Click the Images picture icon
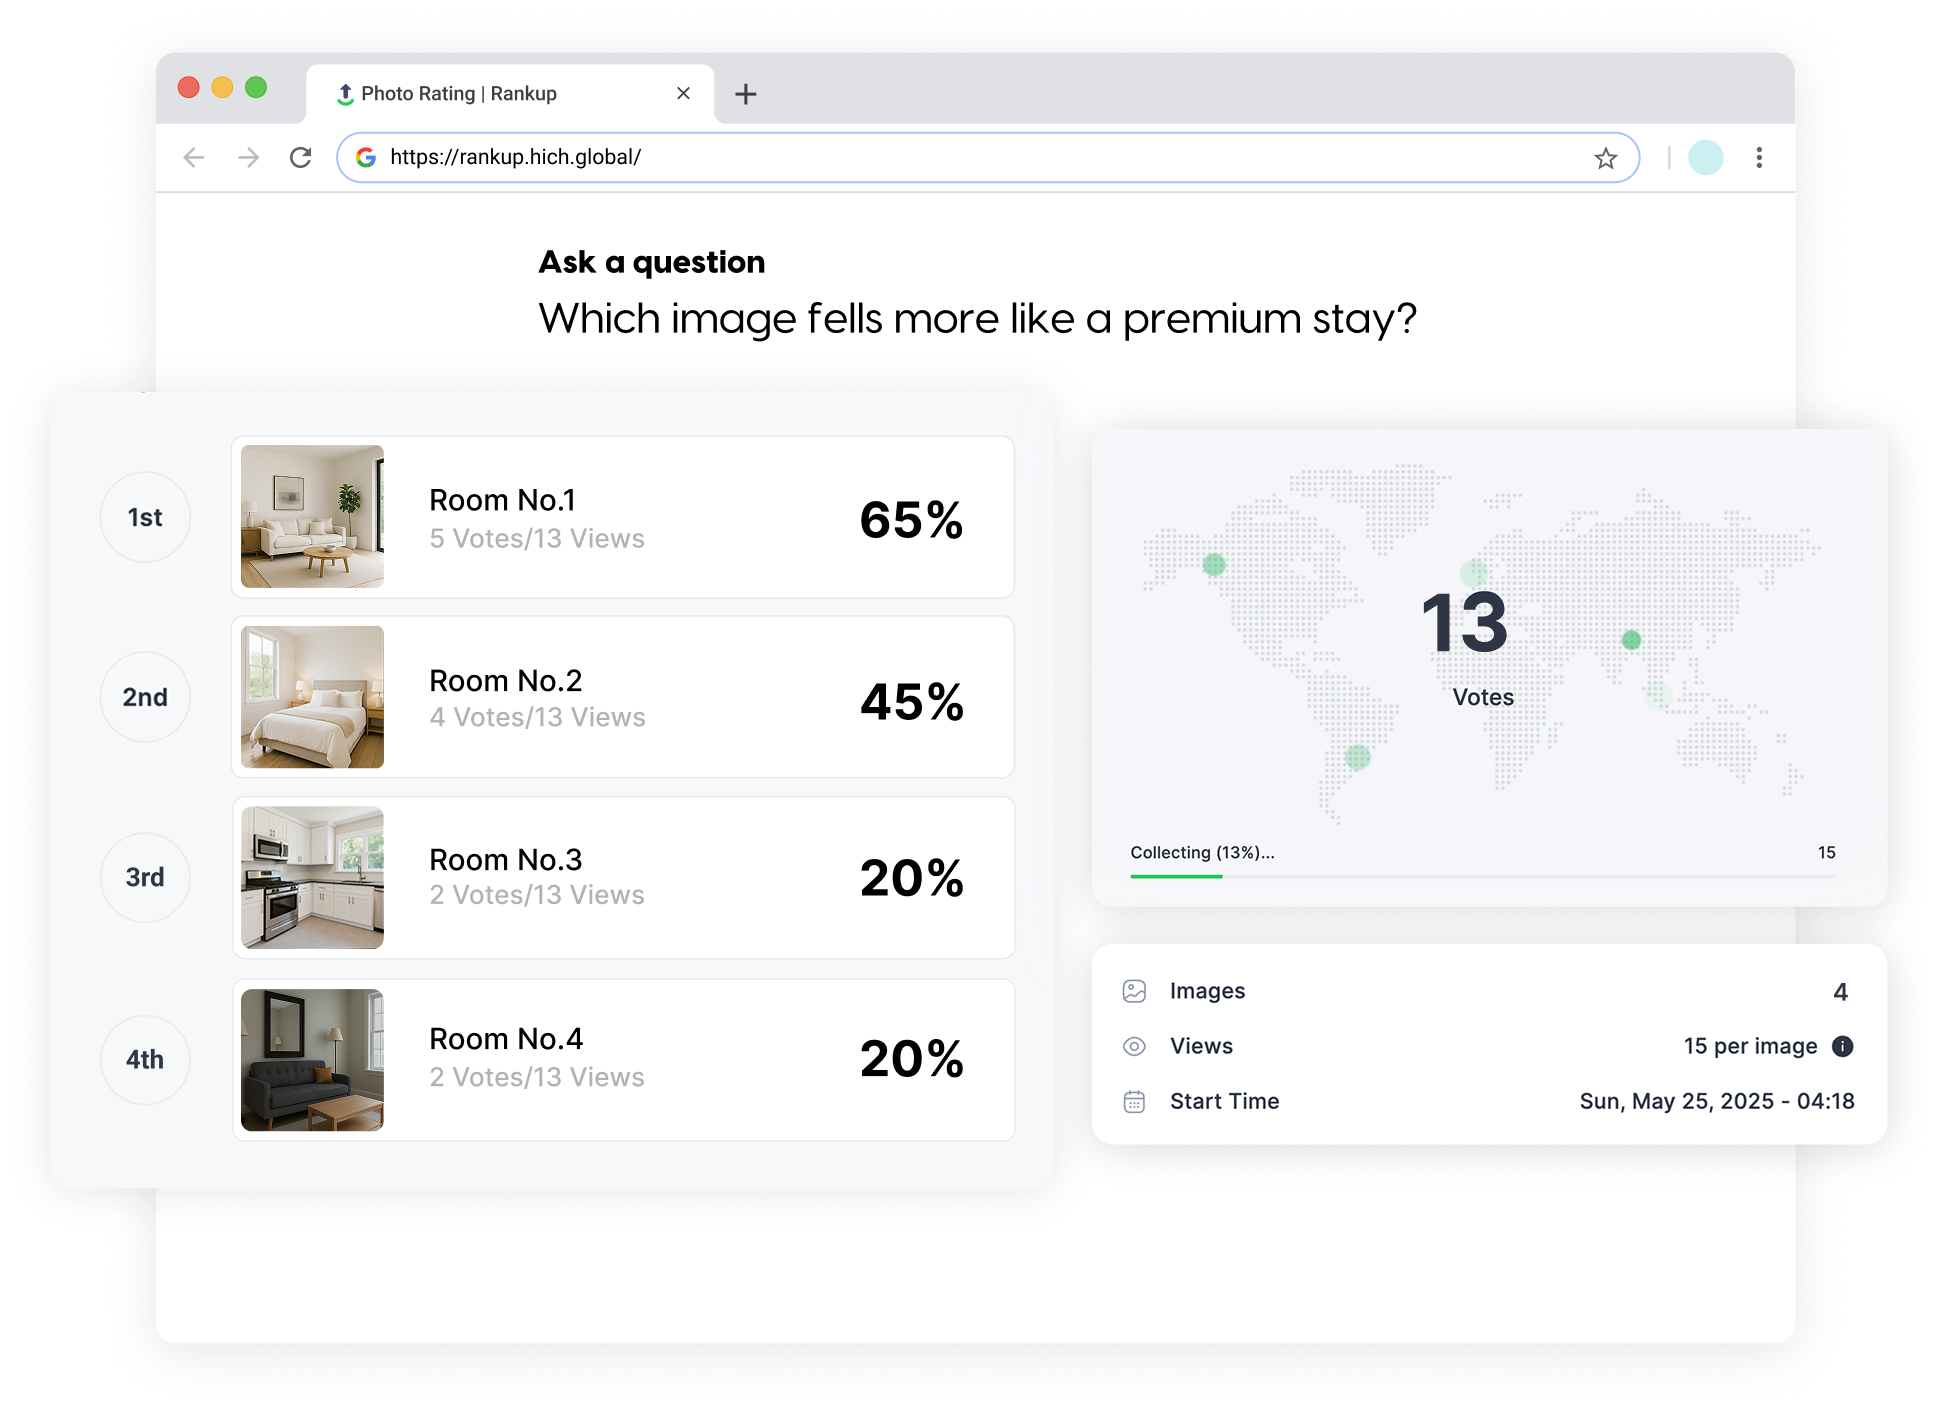This screenshot has width=1937, height=1411. (x=1134, y=991)
